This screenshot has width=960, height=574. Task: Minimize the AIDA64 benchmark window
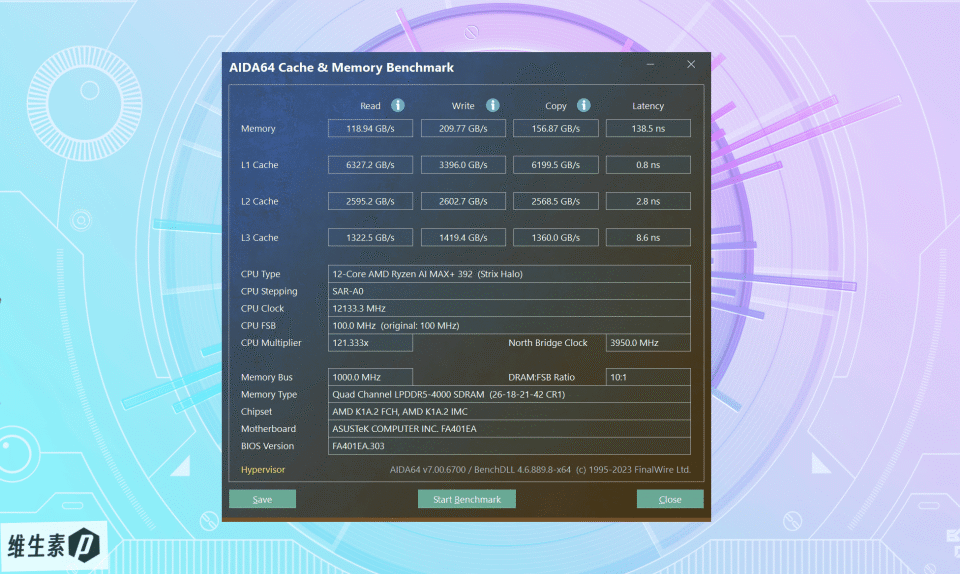click(x=650, y=64)
